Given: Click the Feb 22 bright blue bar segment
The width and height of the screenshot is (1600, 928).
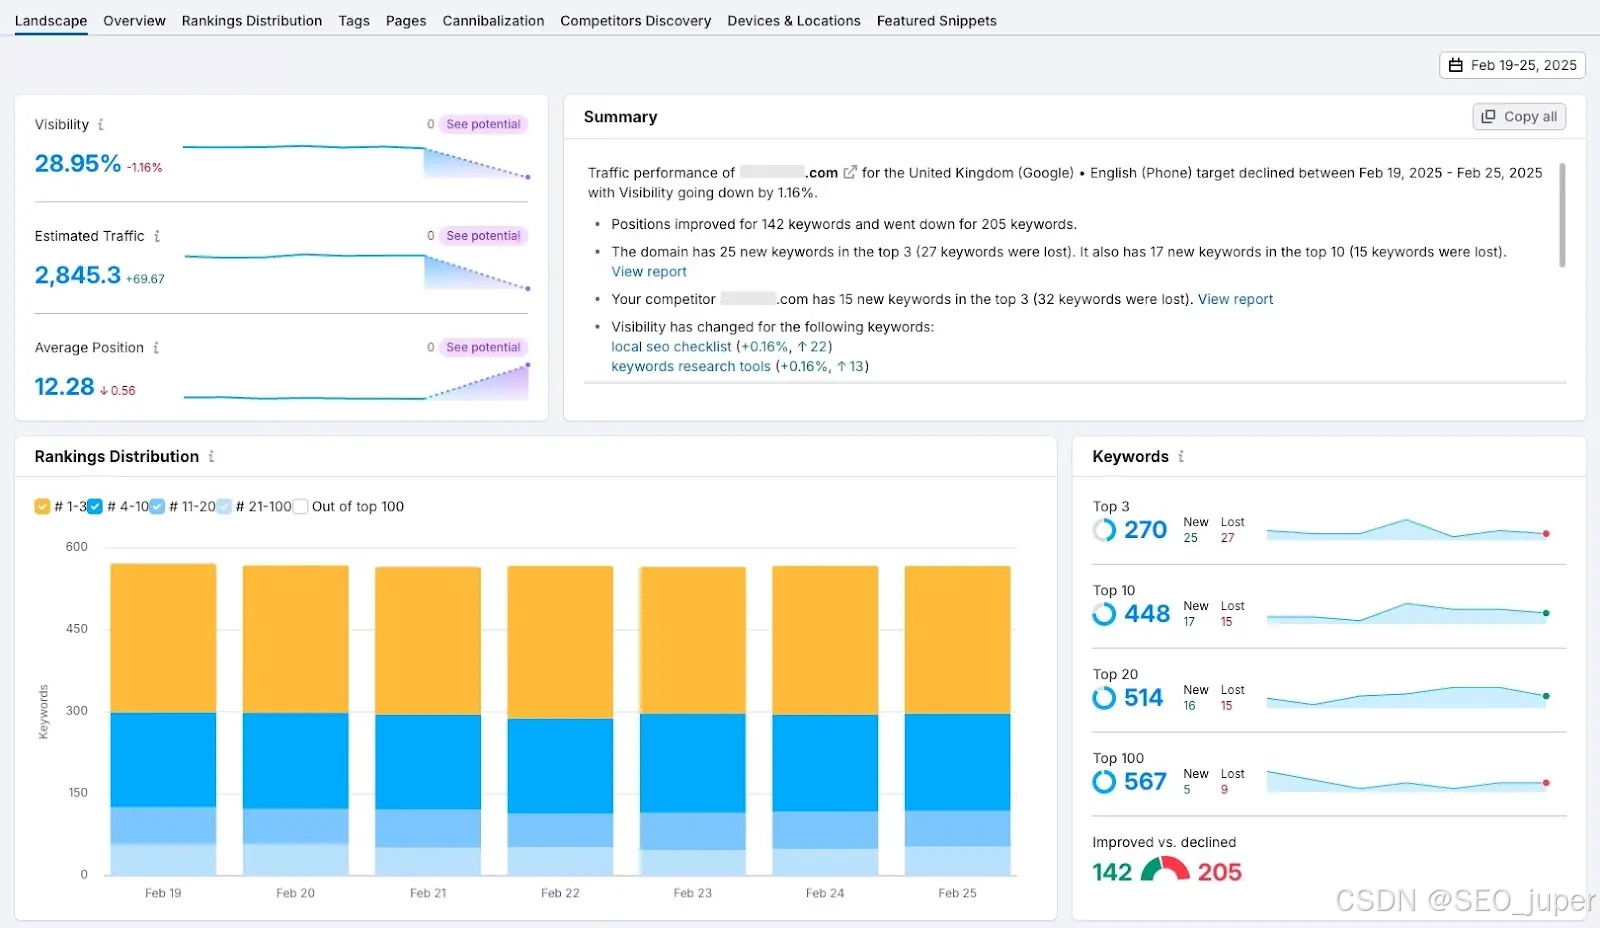Looking at the screenshot, I should pyautogui.click(x=560, y=766).
